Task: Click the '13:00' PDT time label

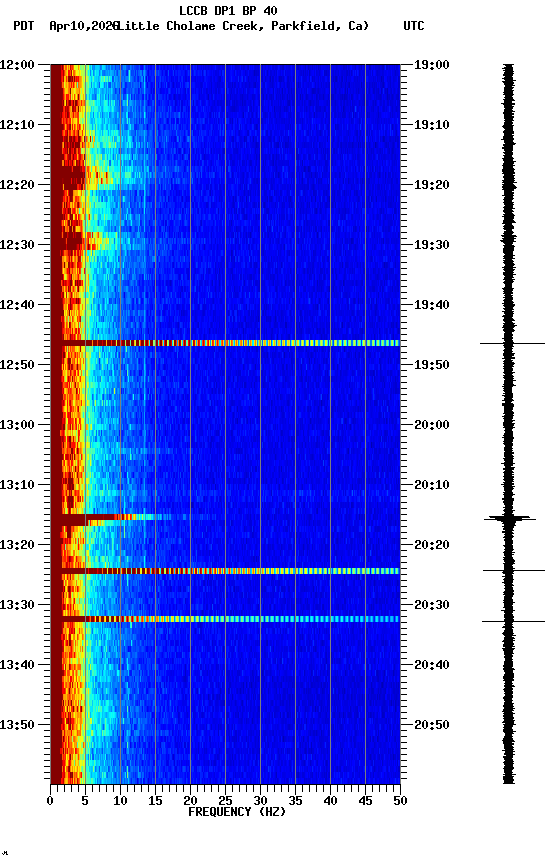Action: click(x=17, y=425)
